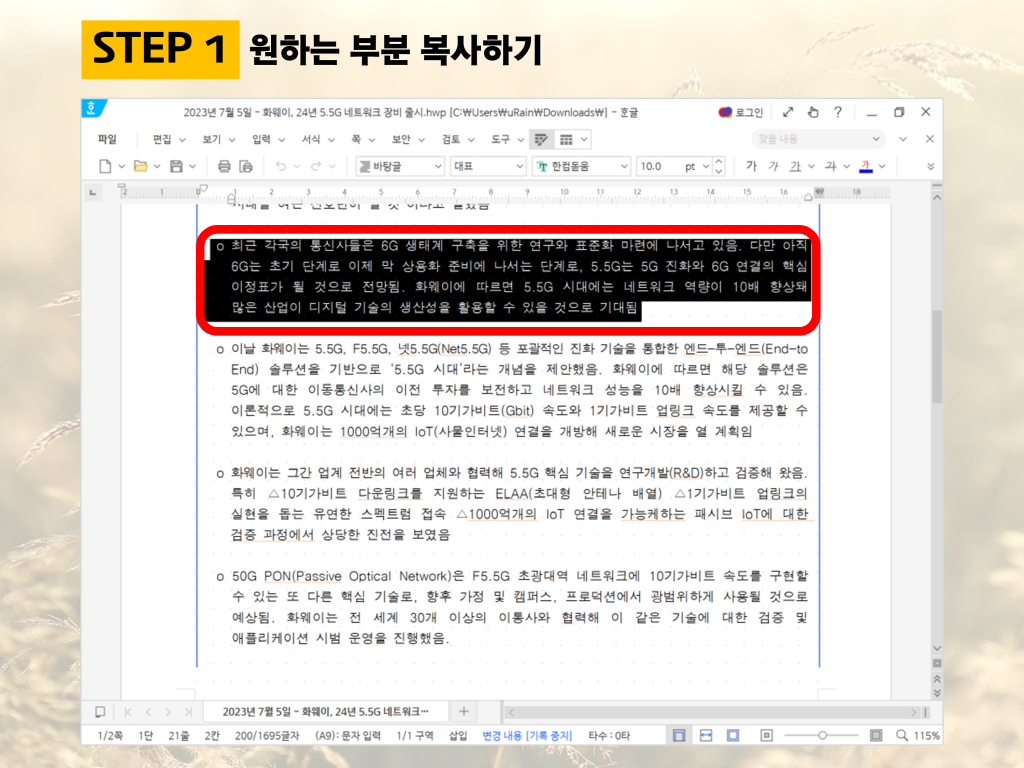Click the ruler tab type selector

[x=93, y=193]
